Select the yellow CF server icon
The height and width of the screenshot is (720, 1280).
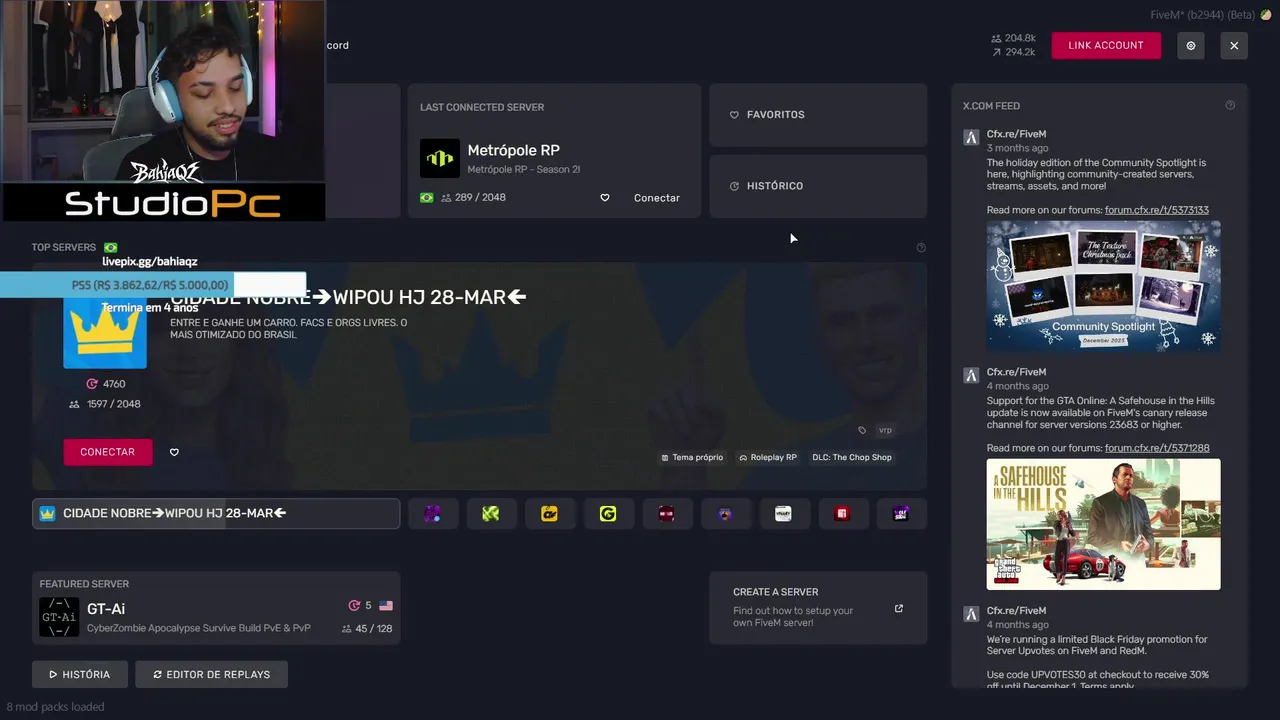pos(549,513)
